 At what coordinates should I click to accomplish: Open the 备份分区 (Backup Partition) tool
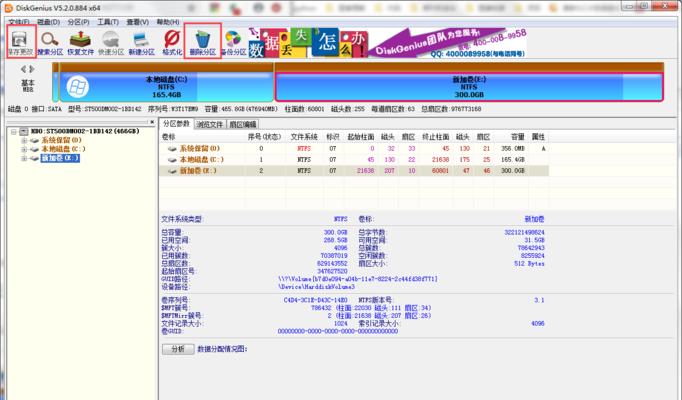coord(233,43)
